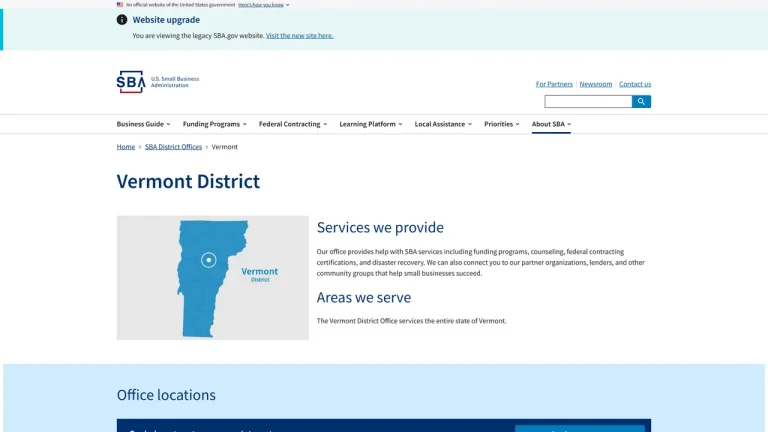Image resolution: width=768 pixels, height=432 pixels.
Task: Click the info icon beside Website upgrade
Action: [x=122, y=20]
